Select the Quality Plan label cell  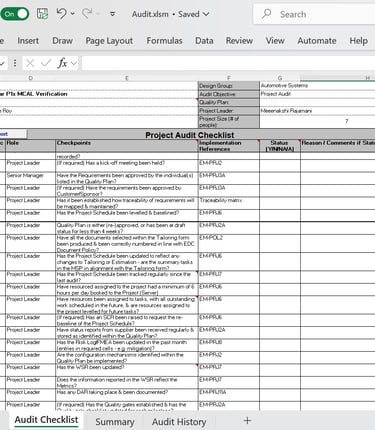click(229, 102)
